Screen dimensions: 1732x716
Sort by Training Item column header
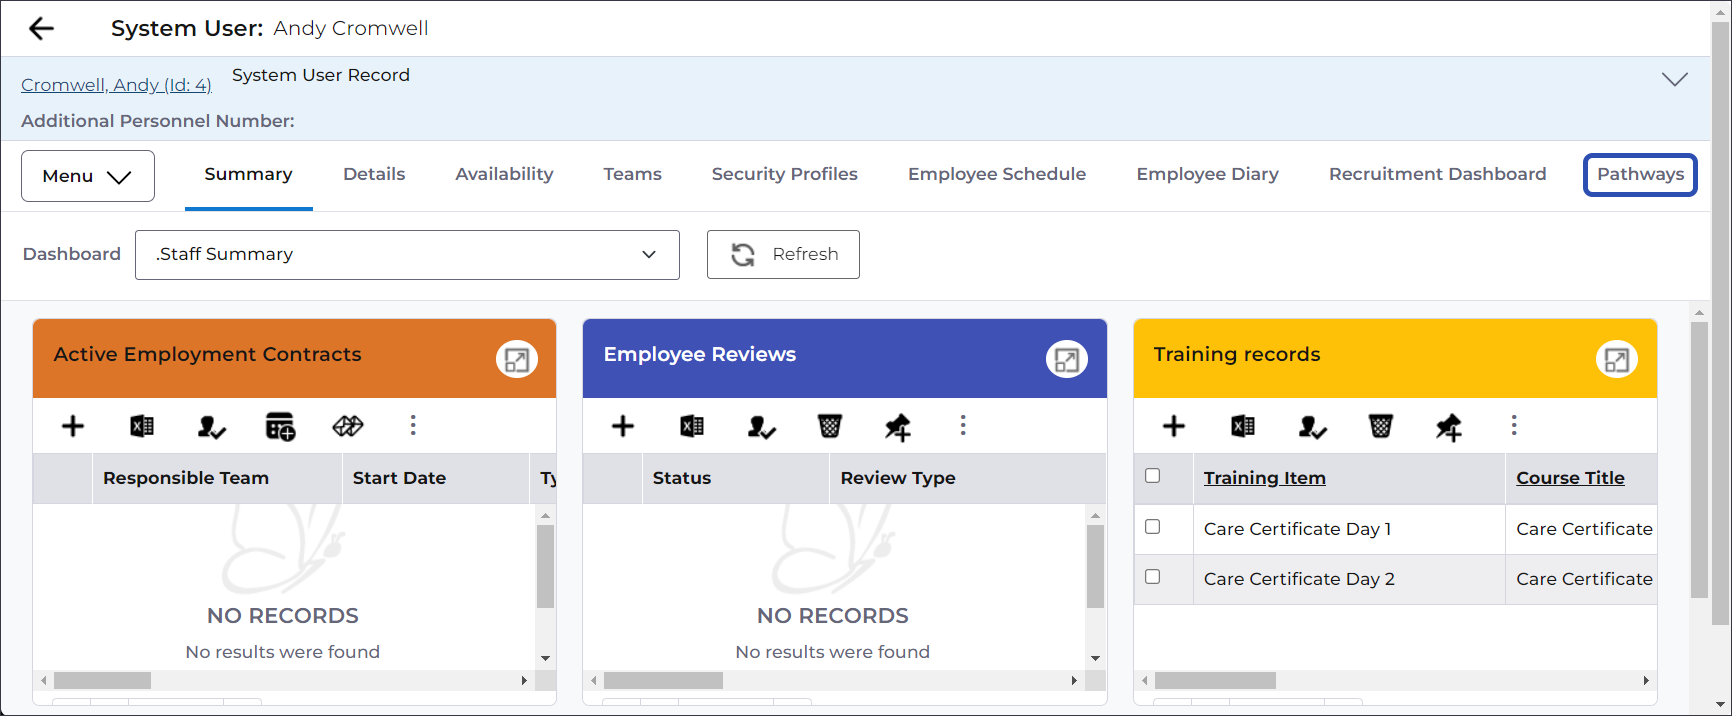(x=1264, y=478)
